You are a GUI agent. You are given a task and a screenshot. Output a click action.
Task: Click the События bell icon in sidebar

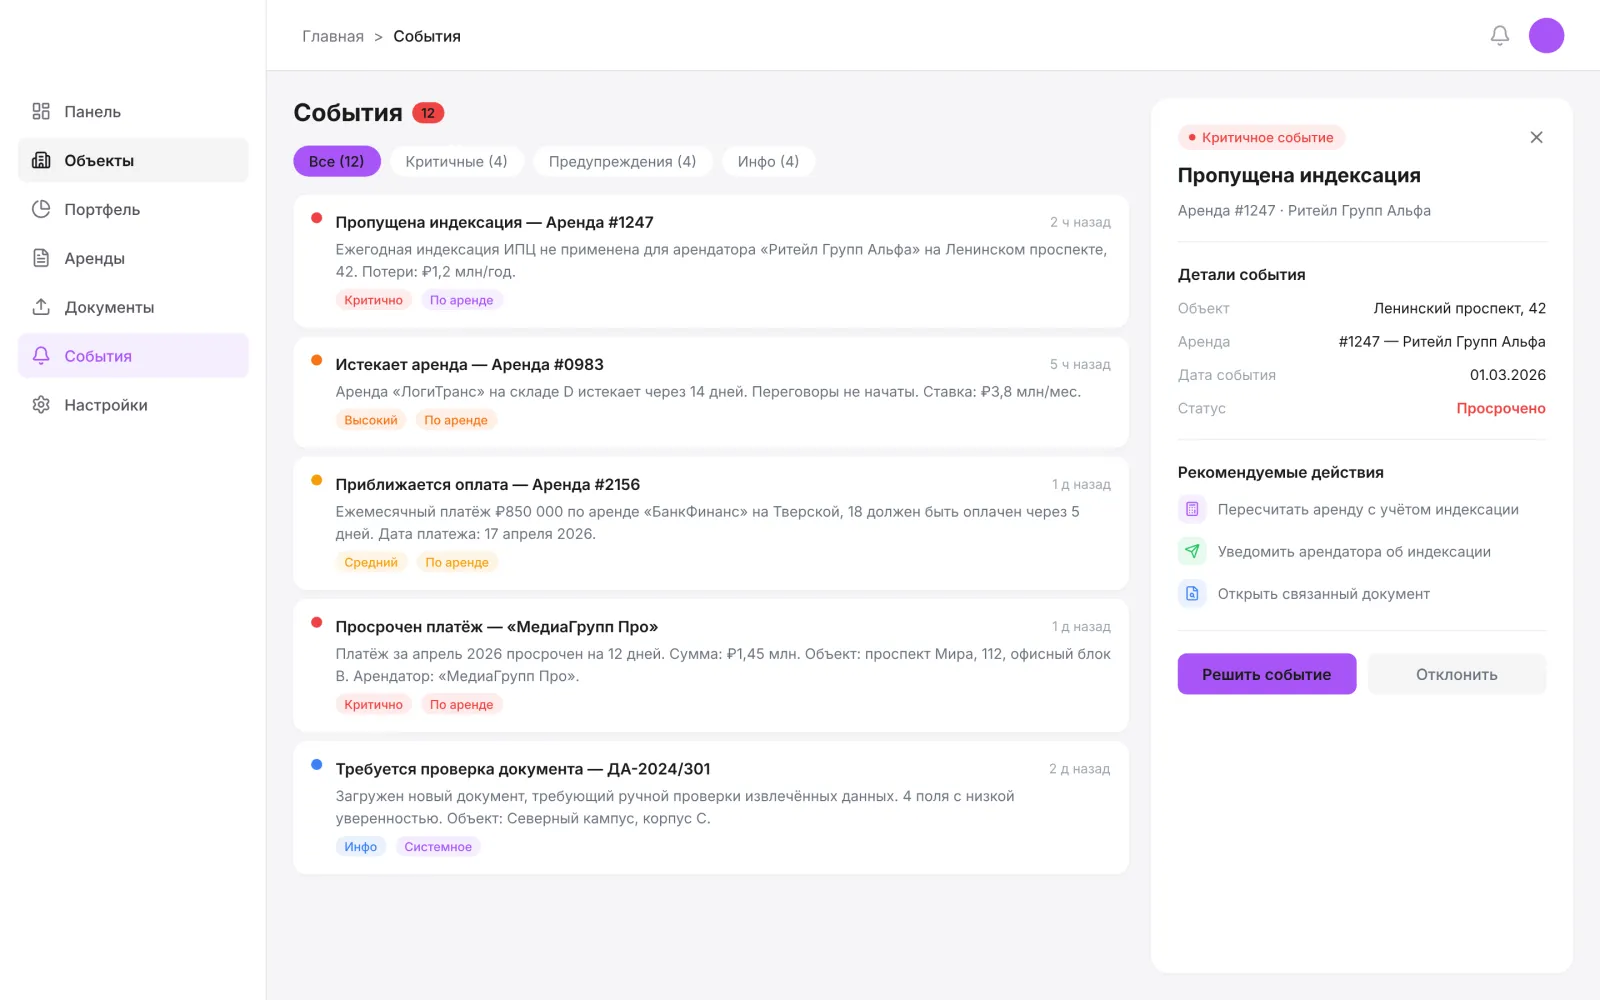pos(41,356)
